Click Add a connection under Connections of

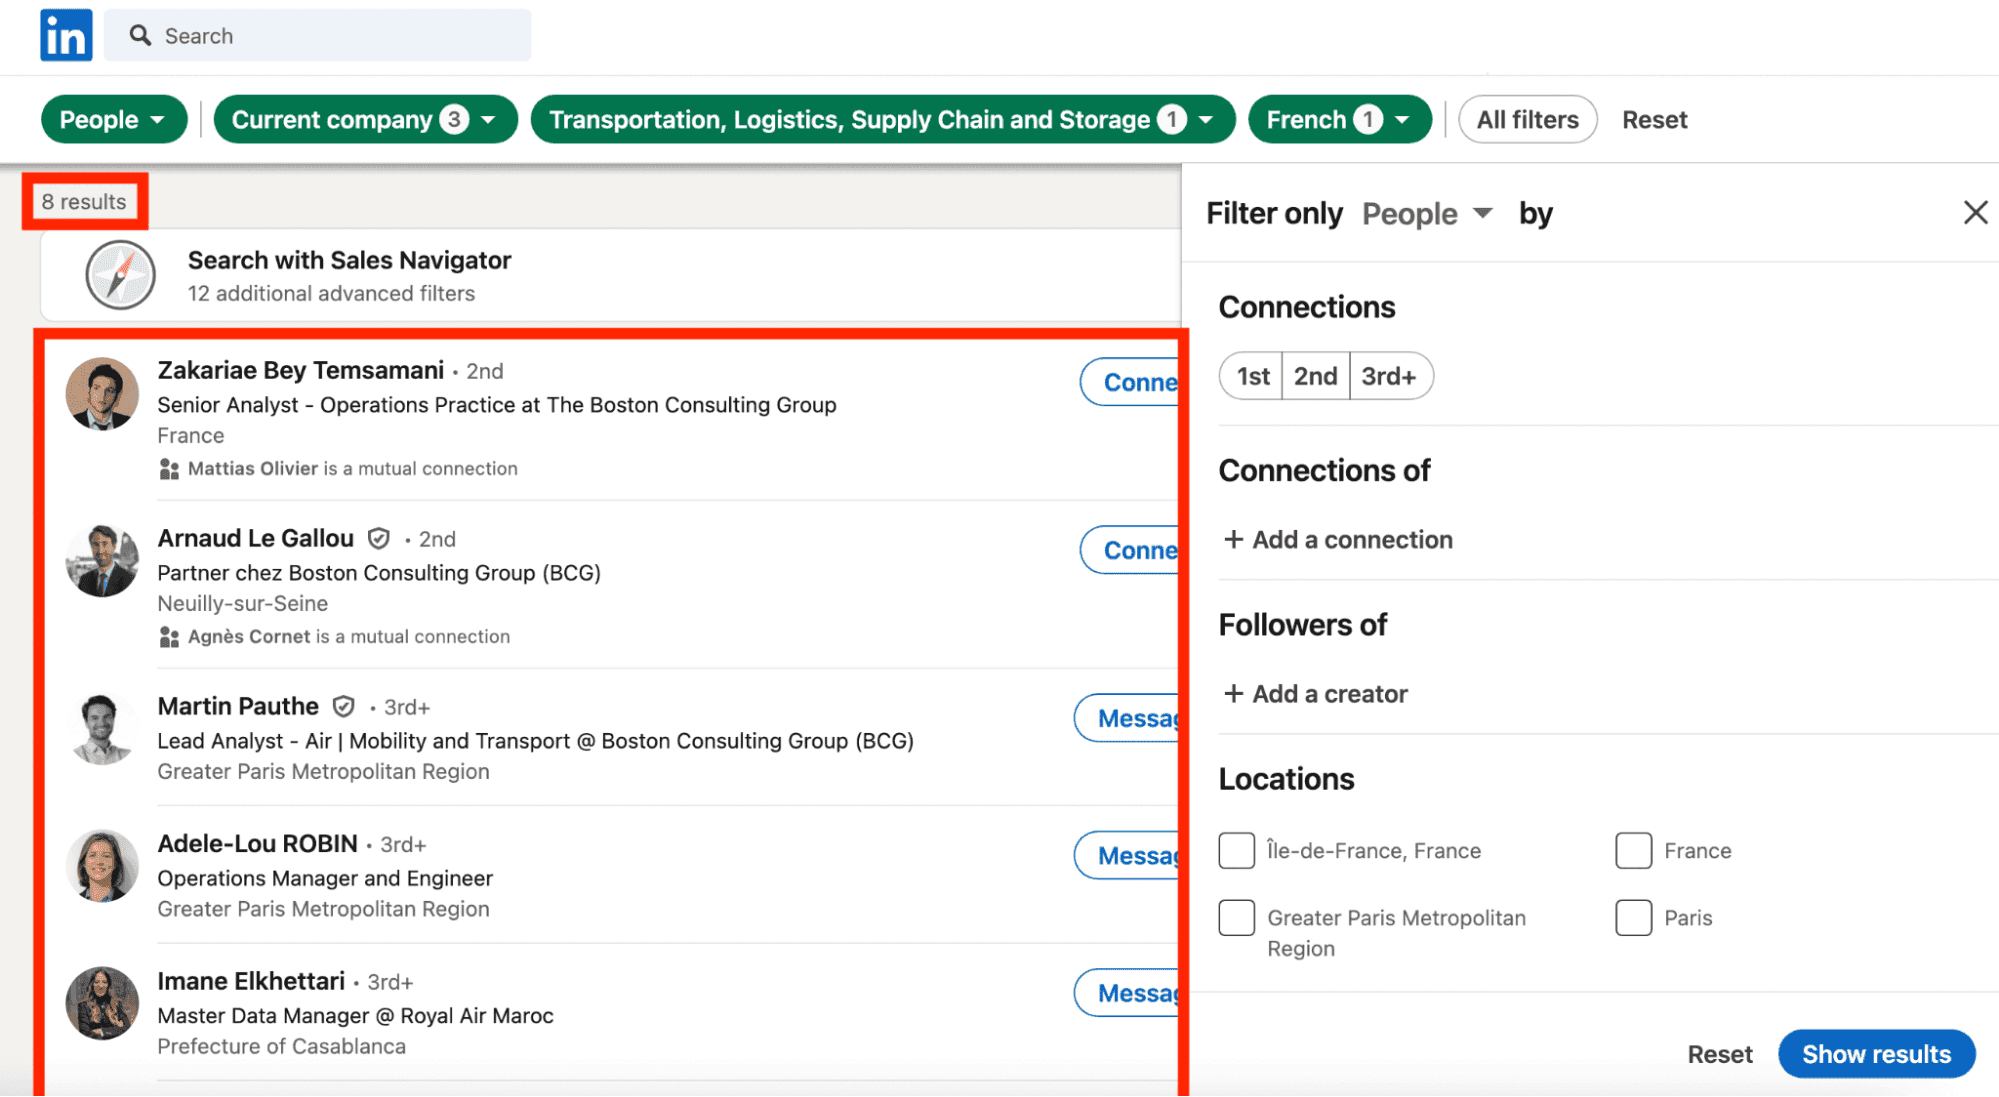[x=1337, y=539]
